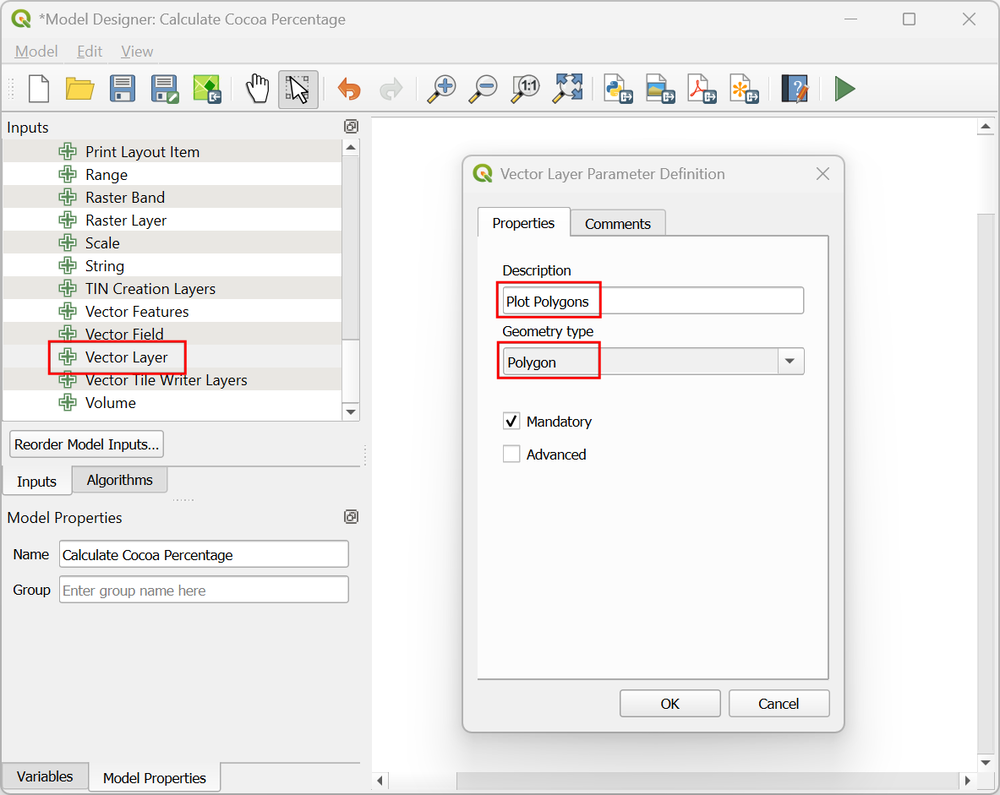Click the canvas vertical scroll down arrow

point(985,762)
